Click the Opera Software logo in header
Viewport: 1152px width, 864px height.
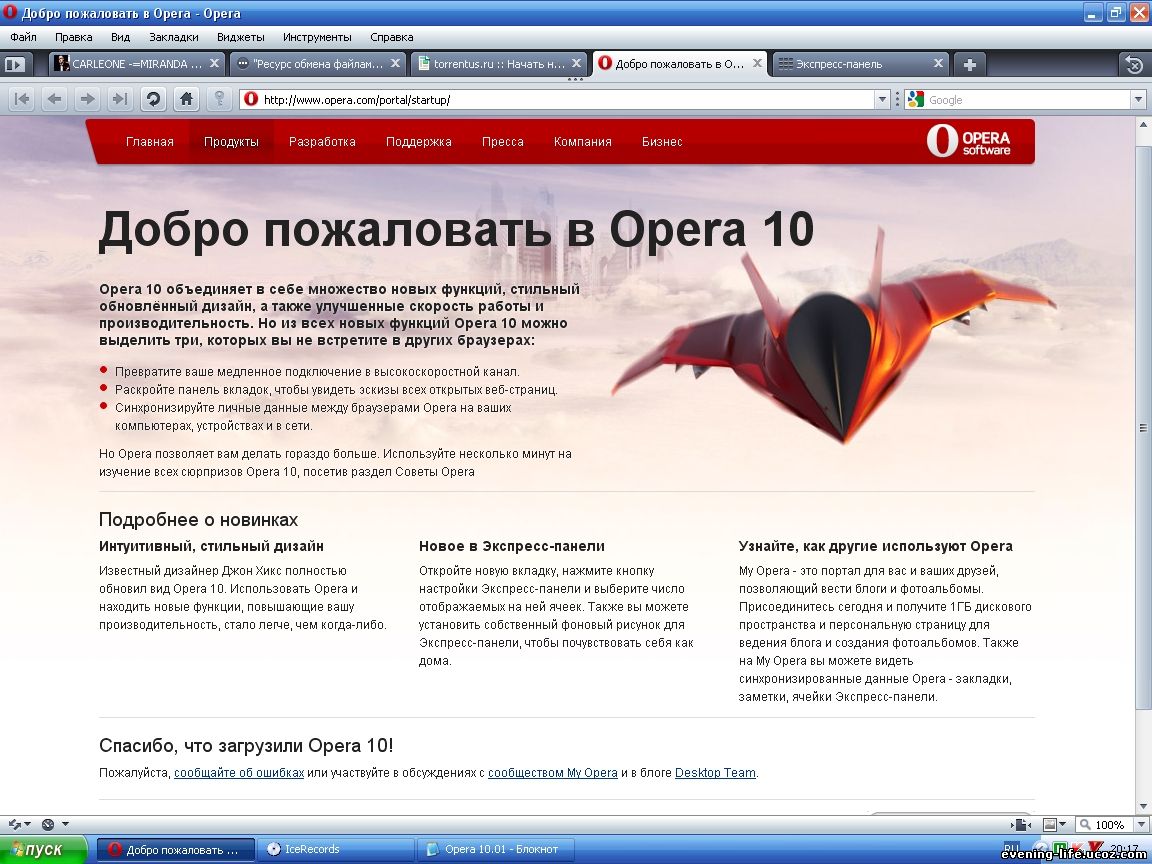(x=968, y=141)
